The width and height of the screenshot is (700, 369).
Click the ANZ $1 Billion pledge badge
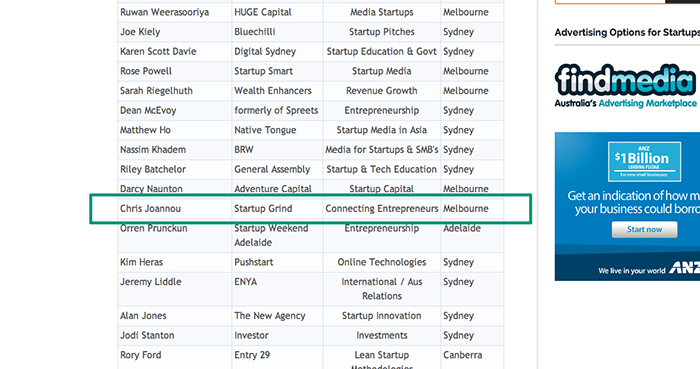pos(644,162)
